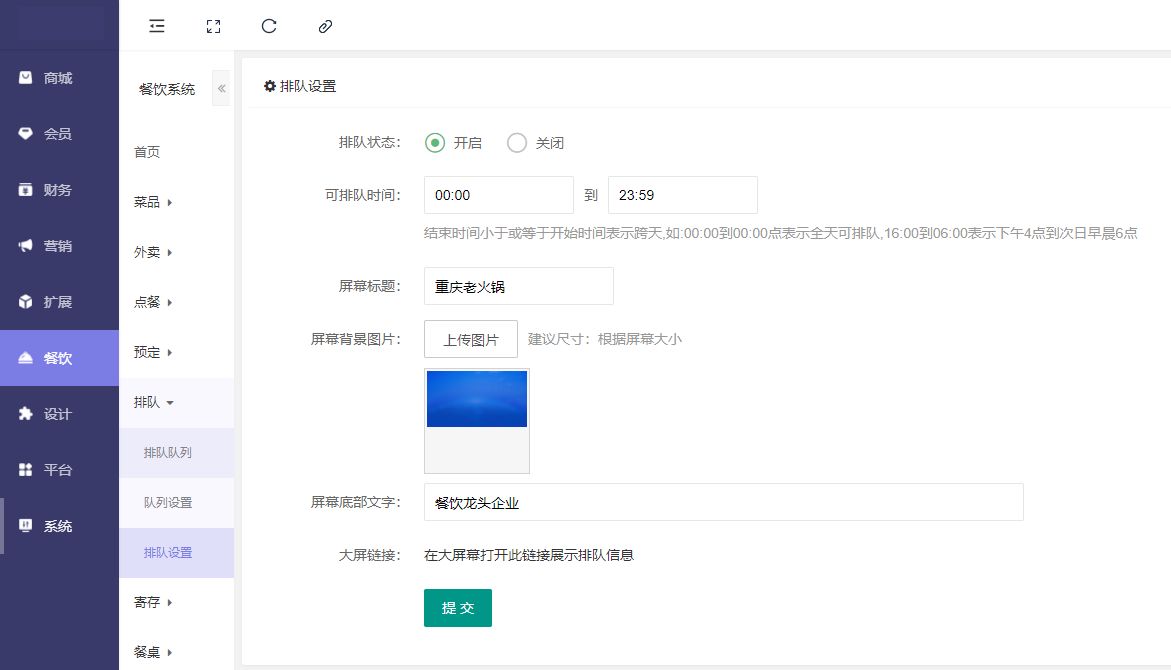The width and height of the screenshot is (1171, 670).
Task: Expand the 菜品 submenu
Action: 153,202
